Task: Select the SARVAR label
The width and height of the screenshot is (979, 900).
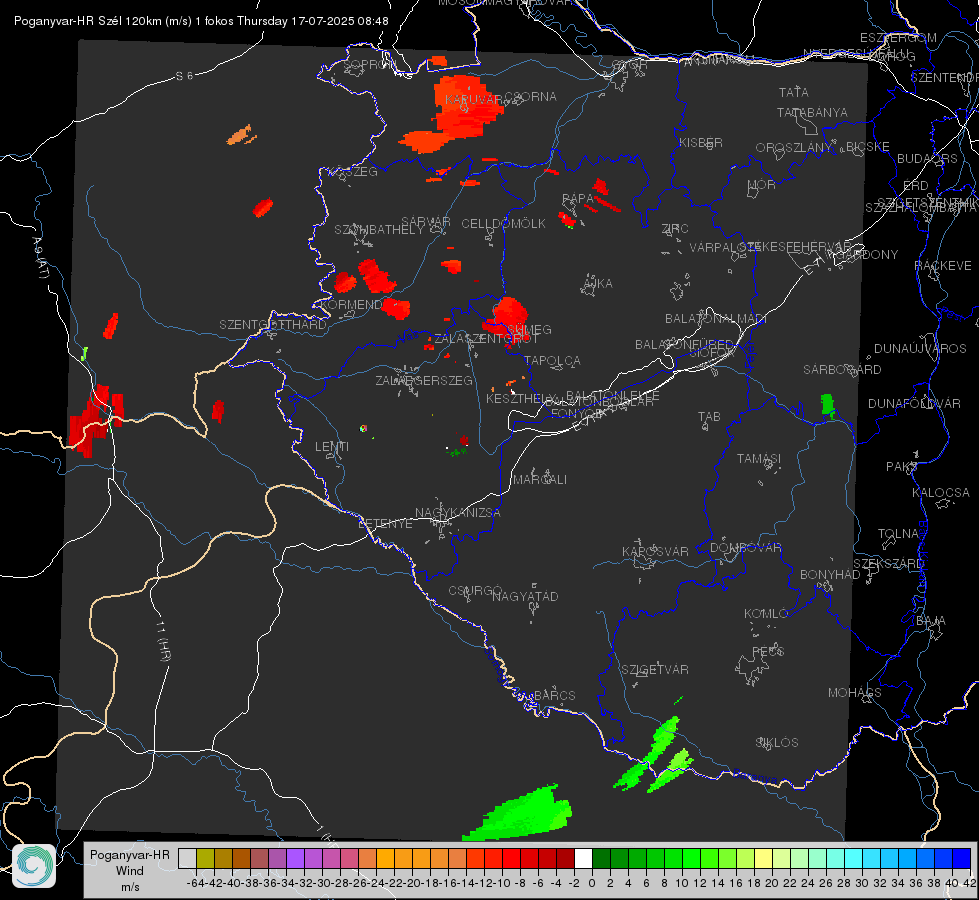Action: point(426,222)
